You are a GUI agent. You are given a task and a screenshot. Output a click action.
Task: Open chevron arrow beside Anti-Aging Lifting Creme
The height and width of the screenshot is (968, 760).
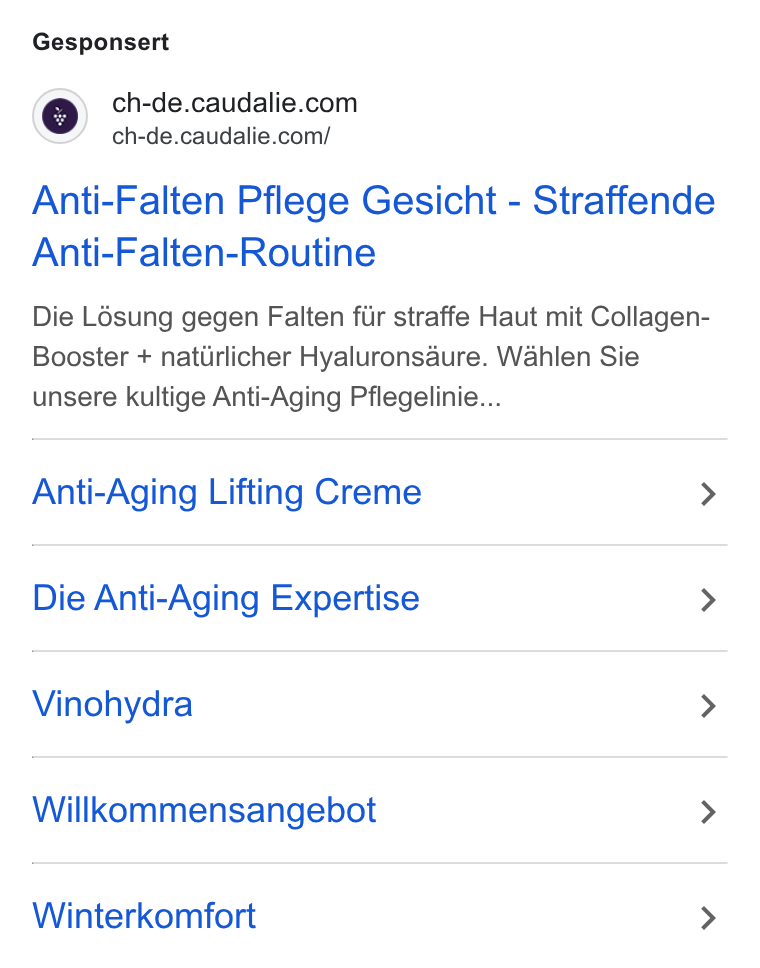[x=708, y=494]
